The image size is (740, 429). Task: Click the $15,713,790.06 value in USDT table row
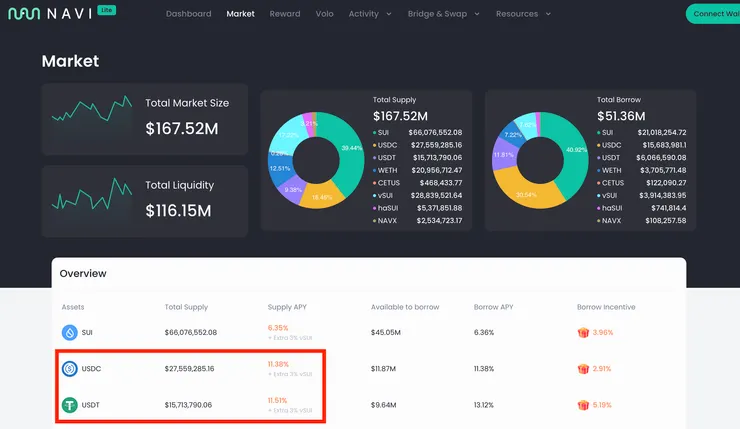pos(188,405)
